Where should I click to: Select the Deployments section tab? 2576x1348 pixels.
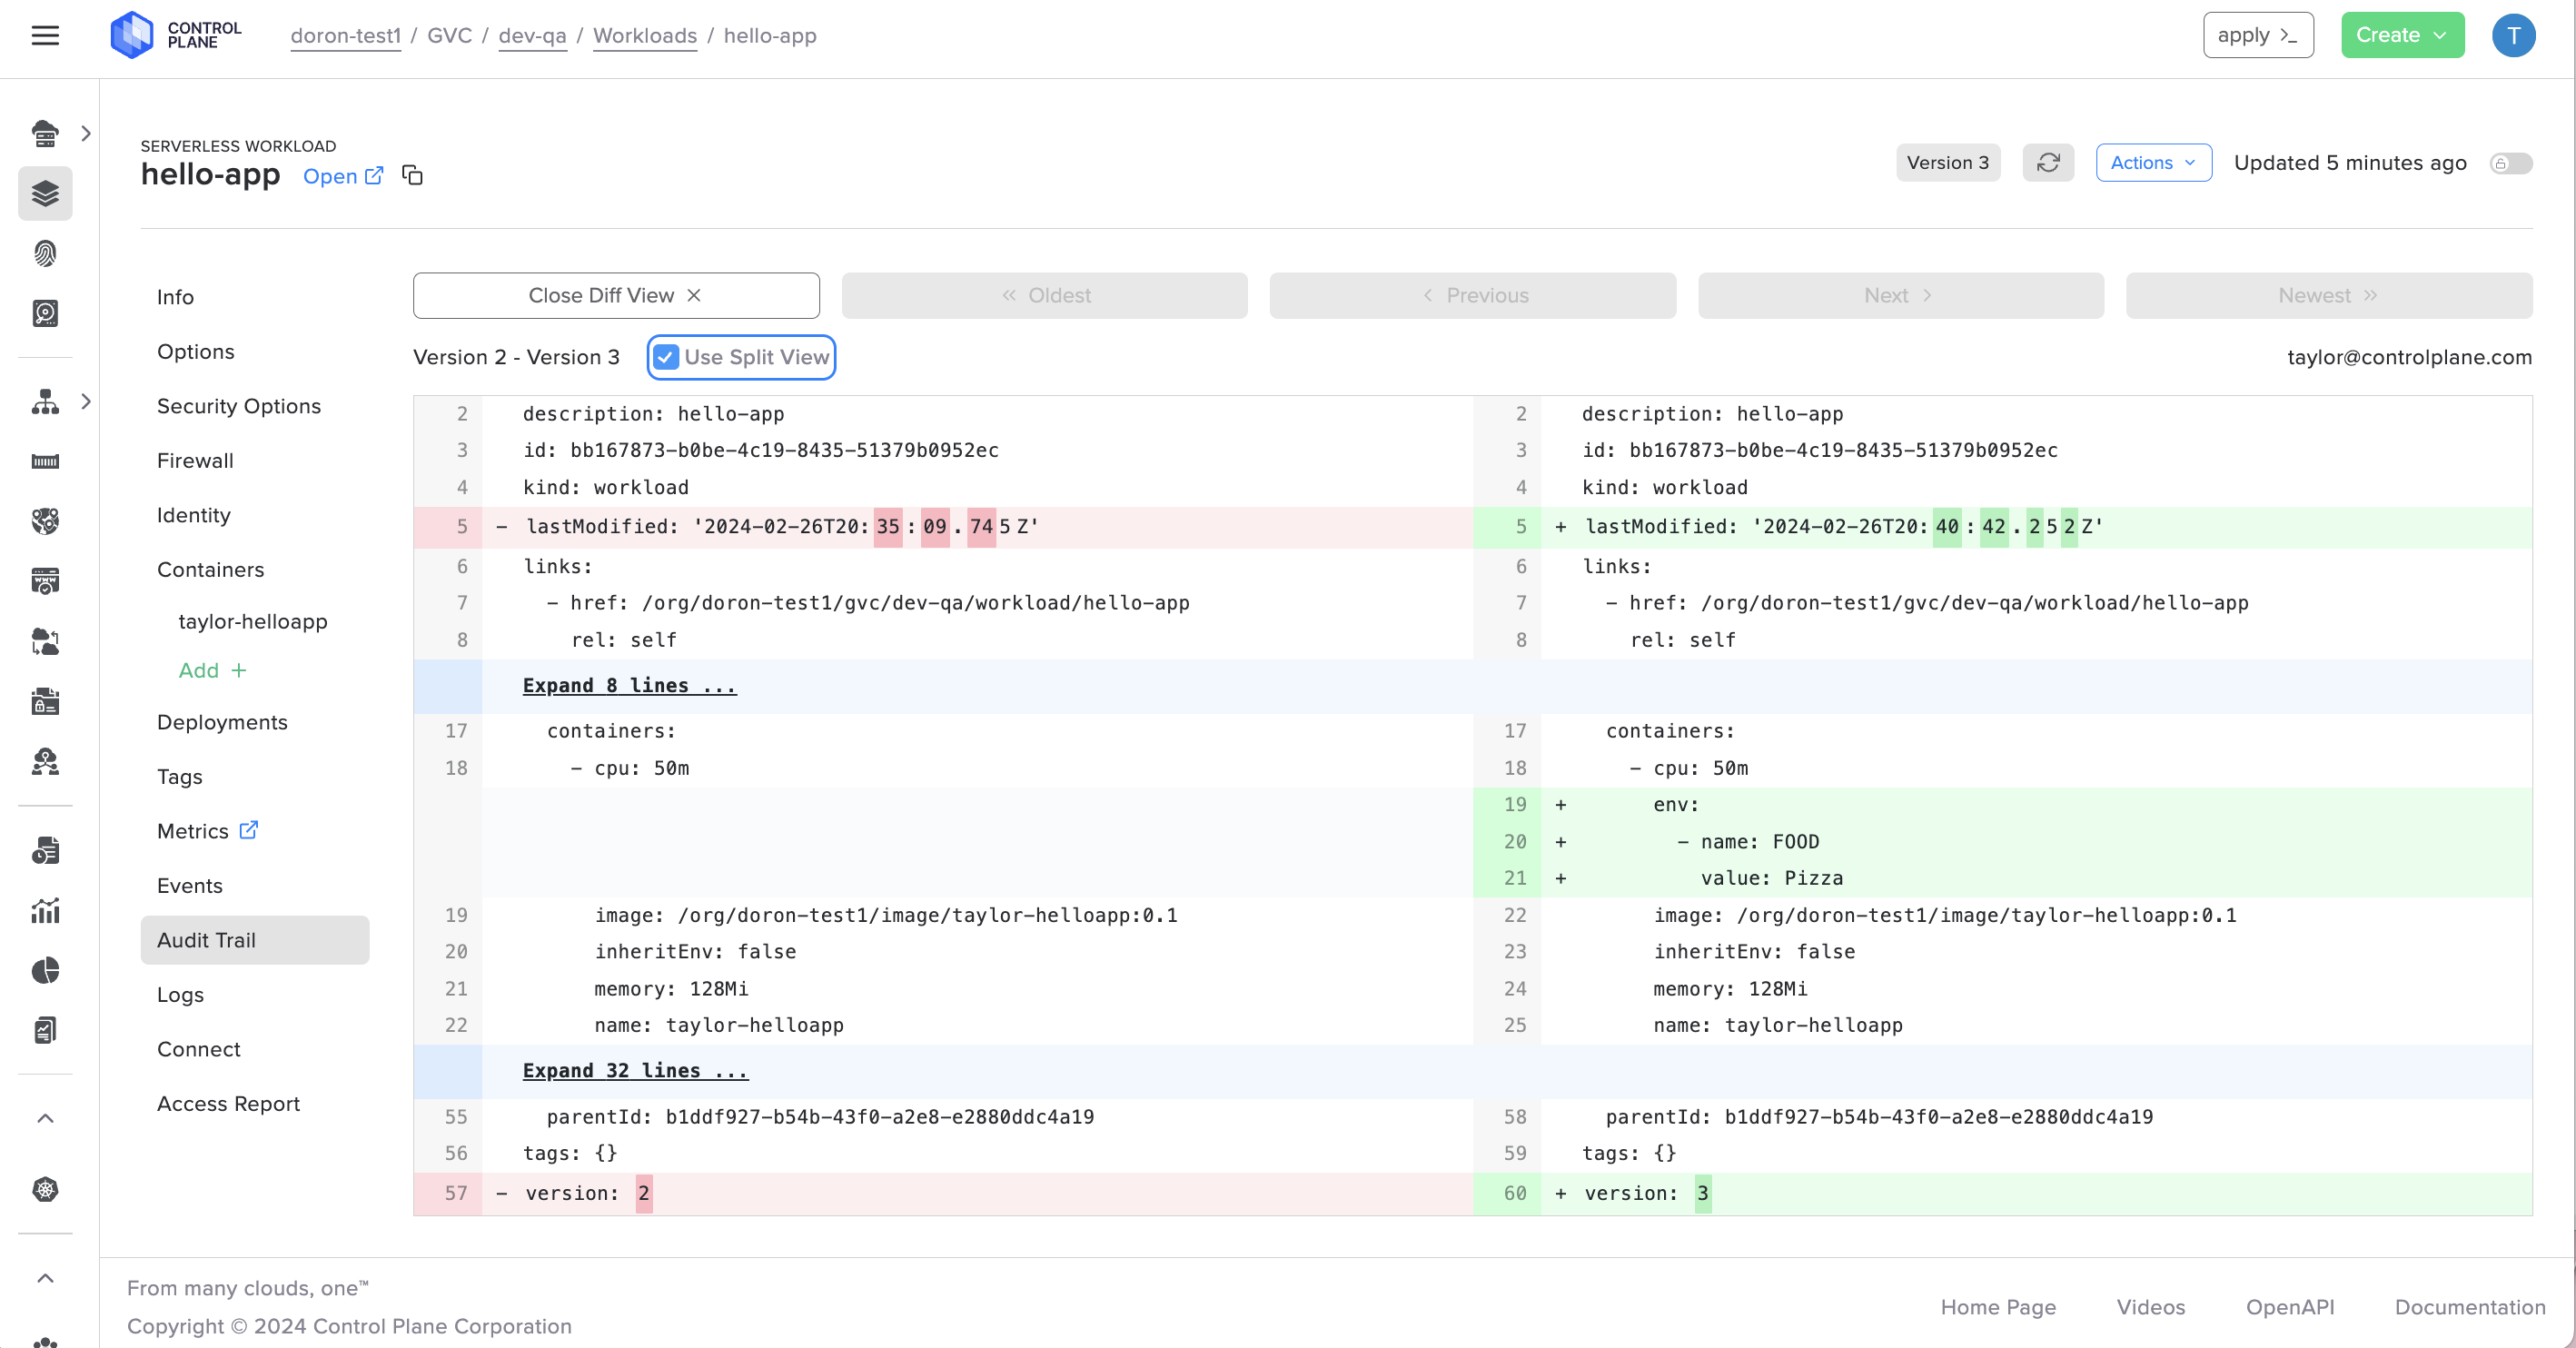[x=222, y=722]
